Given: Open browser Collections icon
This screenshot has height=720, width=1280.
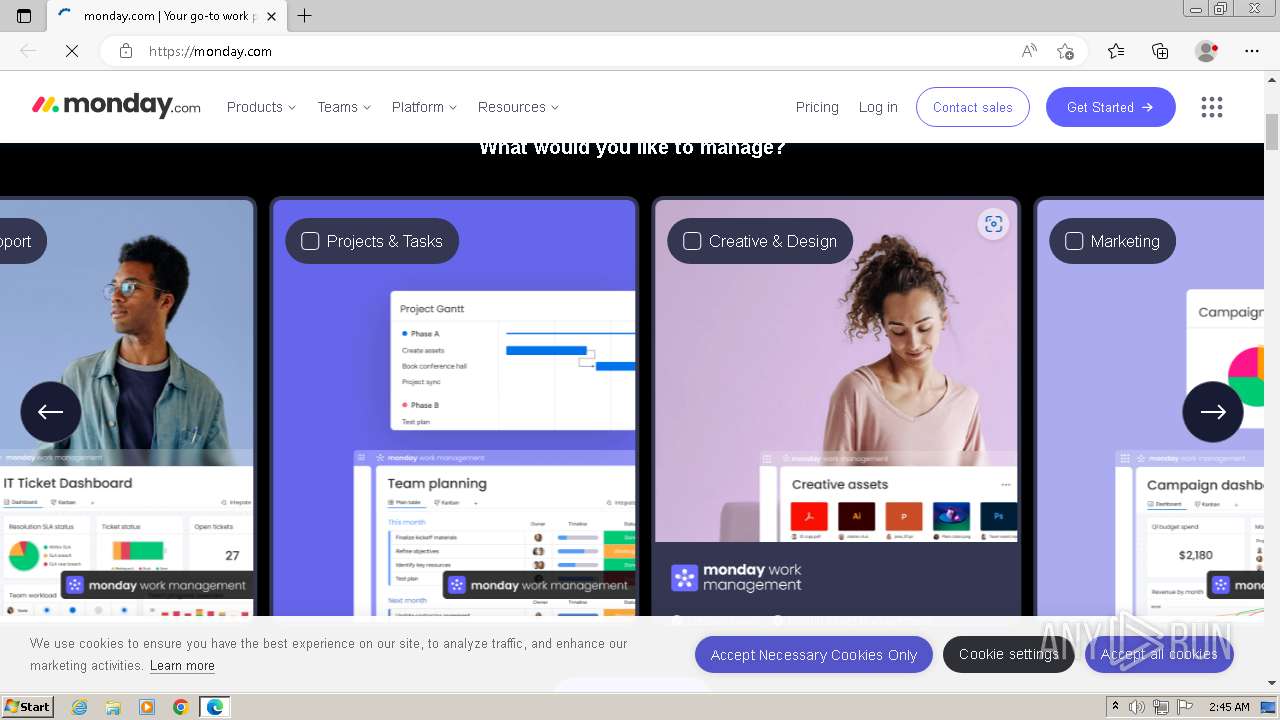Looking at the screenshot, I should point(1160,51).
